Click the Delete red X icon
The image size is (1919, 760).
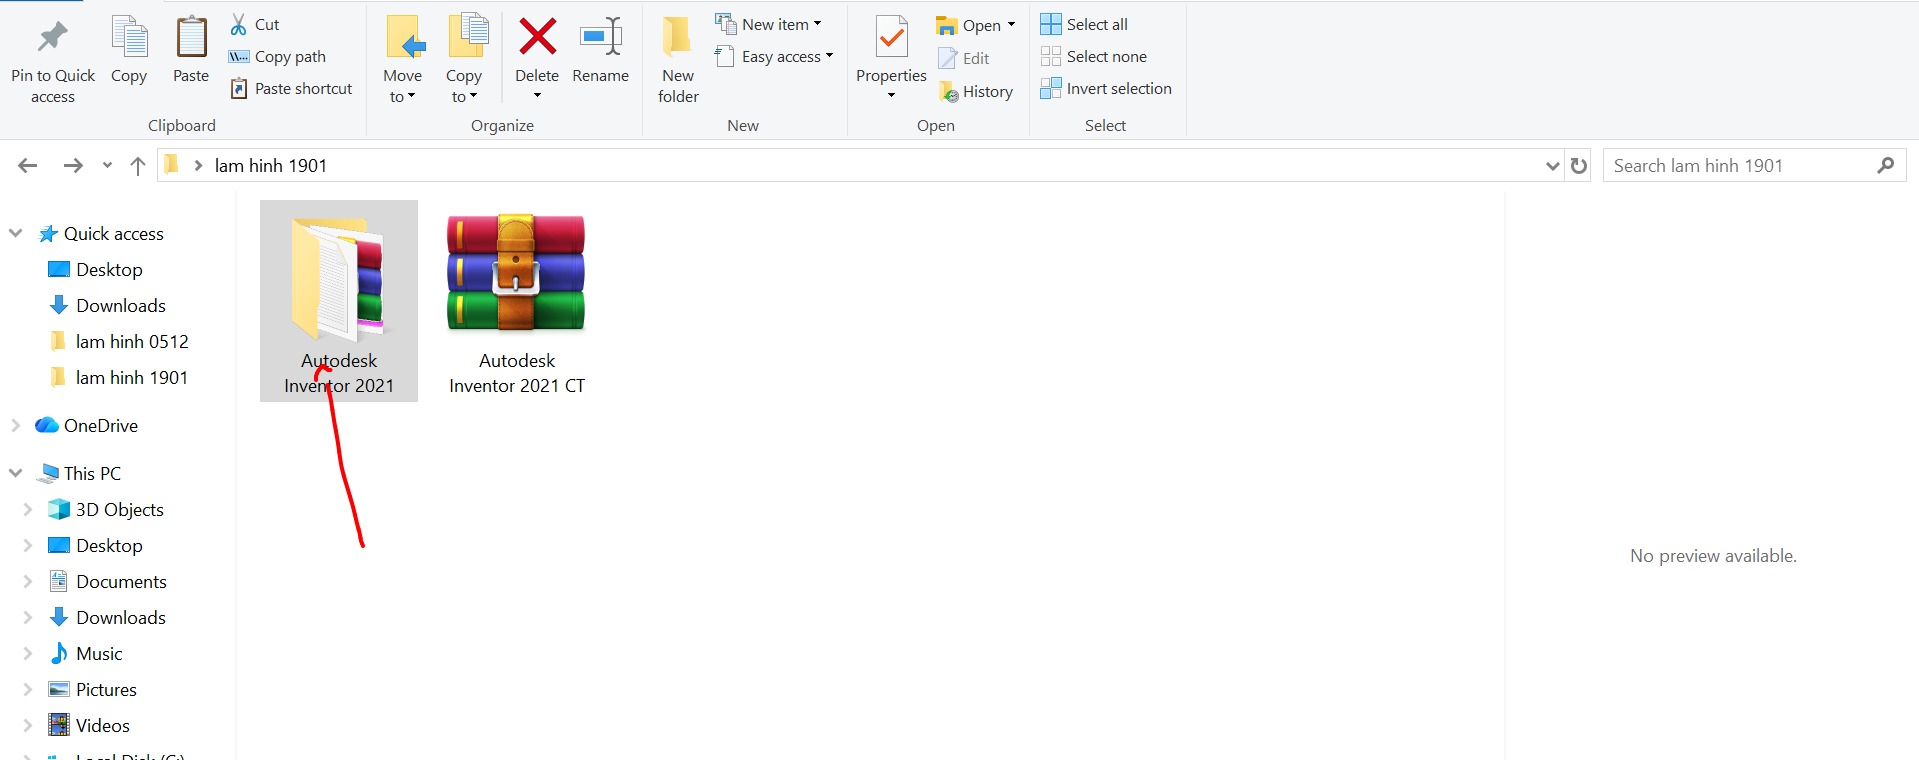point(537,38)
